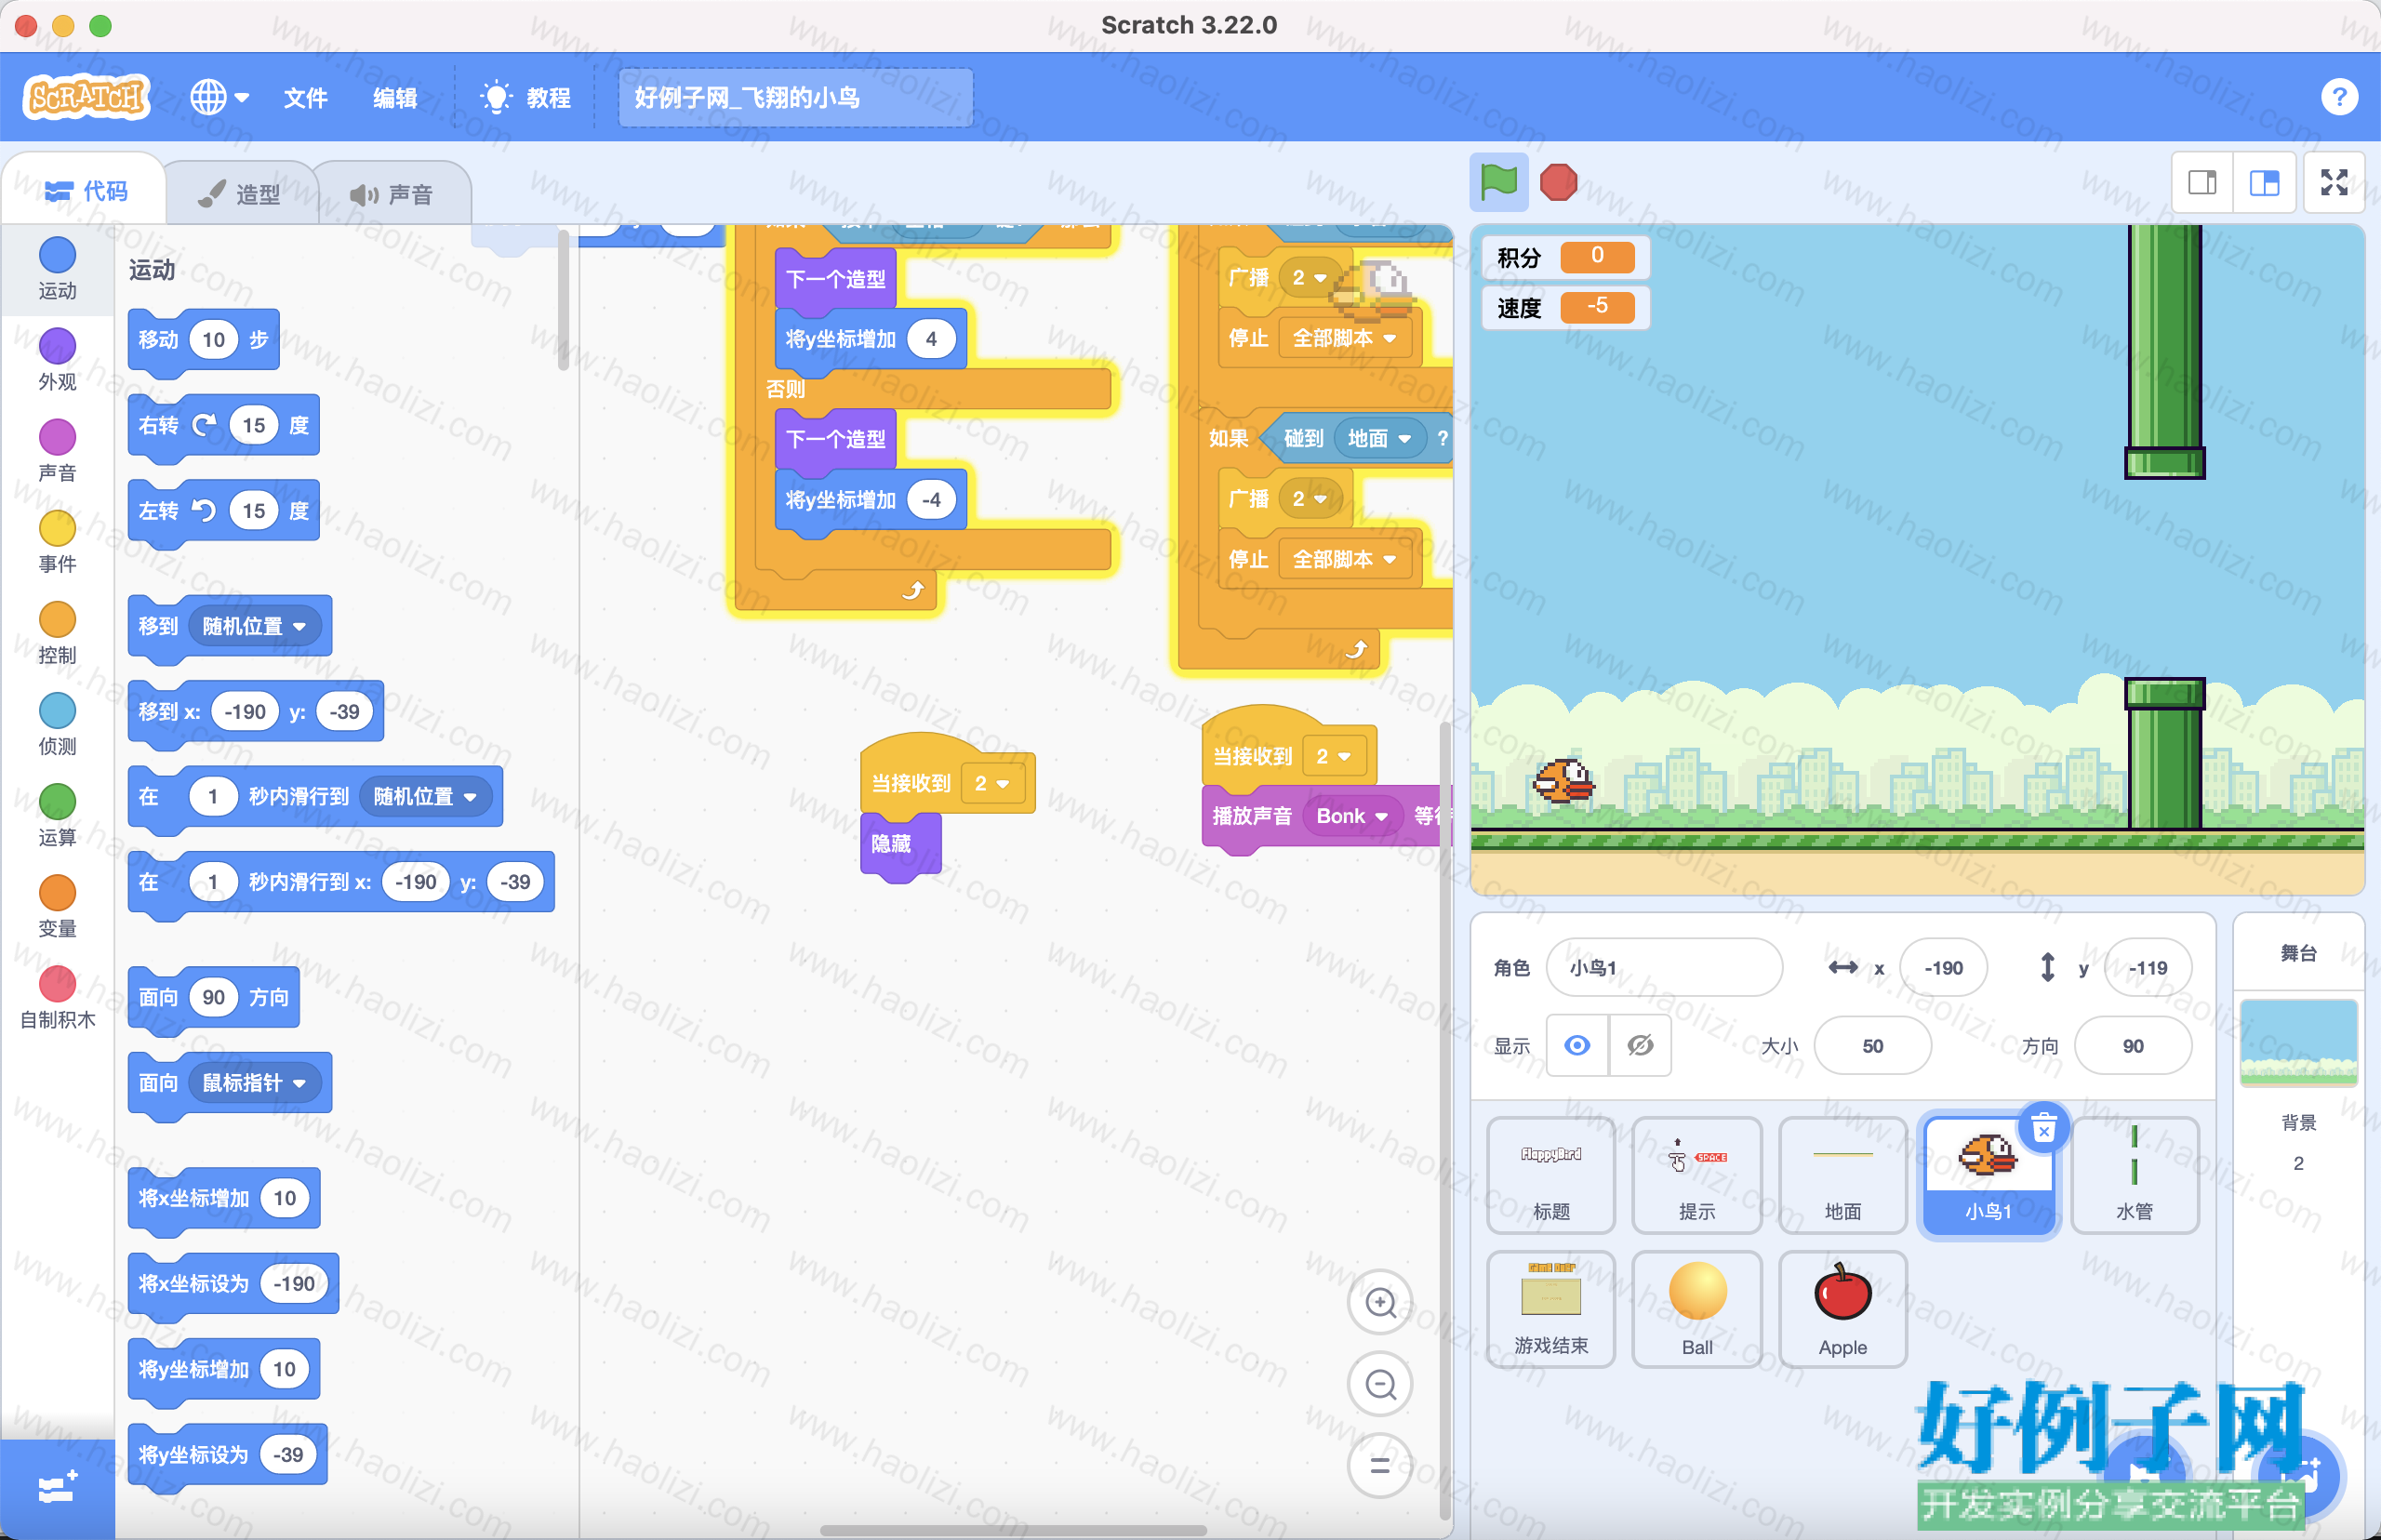The width and height of the screenshot is (2381, 1540).
Task: Open the 文件 menu
Action: click(x=305, y=97)
